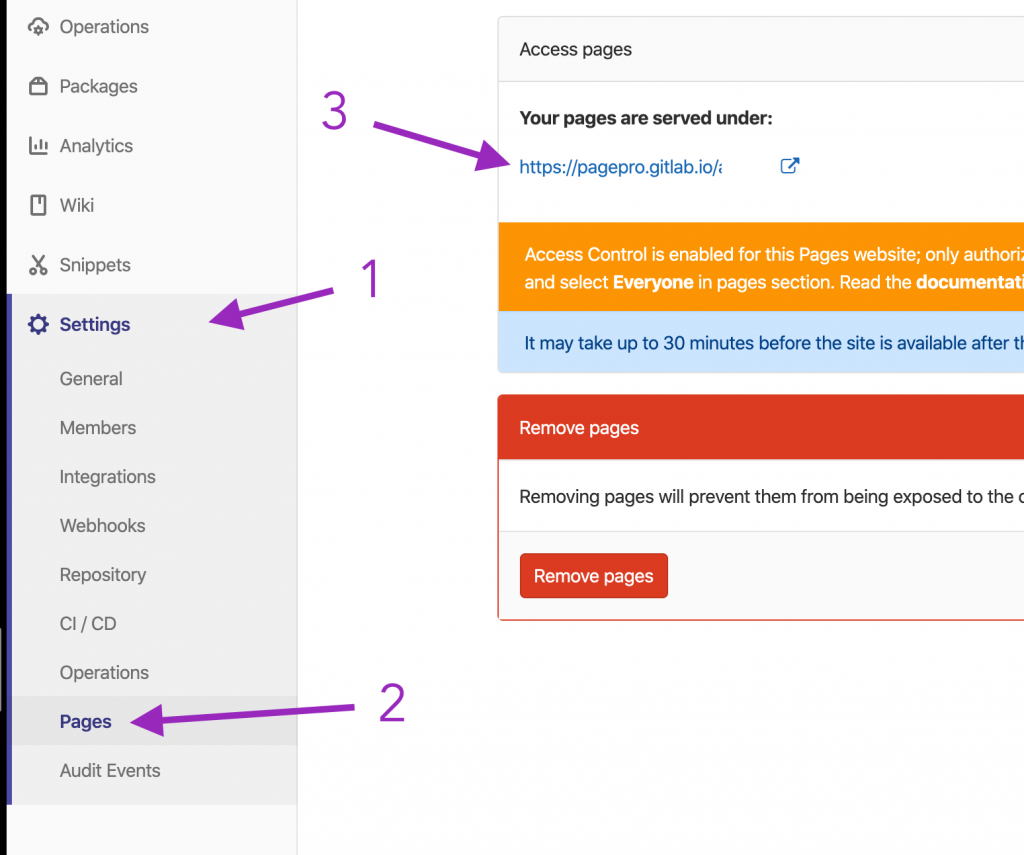Click the Operations cloud-gear icon
The height and width of the screenshot is (855, 1024).
(38, 27)
